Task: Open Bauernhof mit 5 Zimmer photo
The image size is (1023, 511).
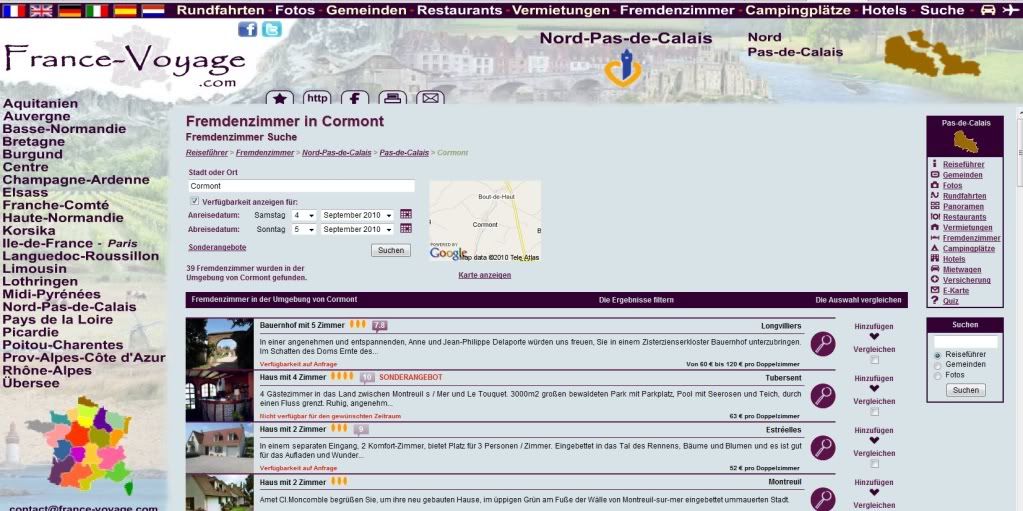Action: (219, 343)
